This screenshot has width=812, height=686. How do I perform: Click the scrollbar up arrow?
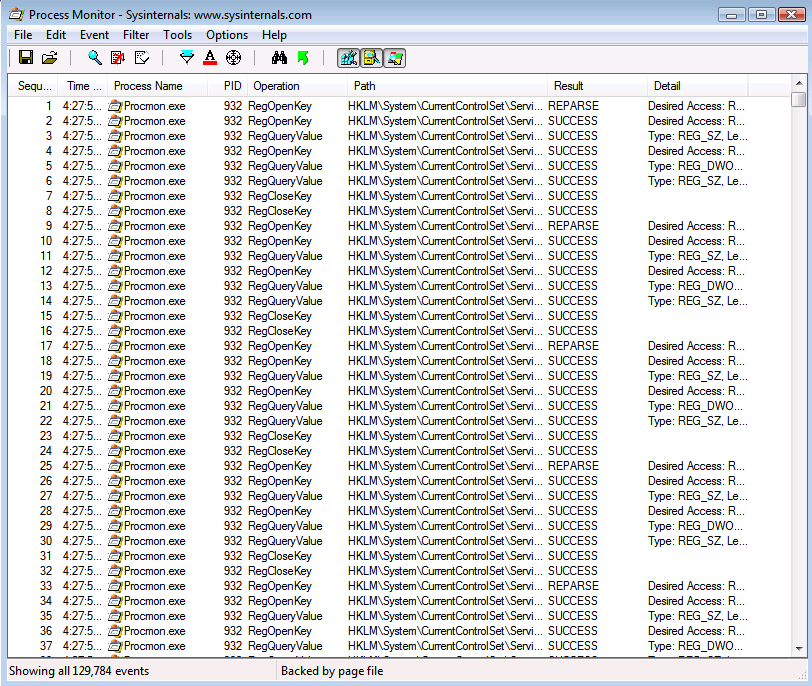(x=799, y=83)
